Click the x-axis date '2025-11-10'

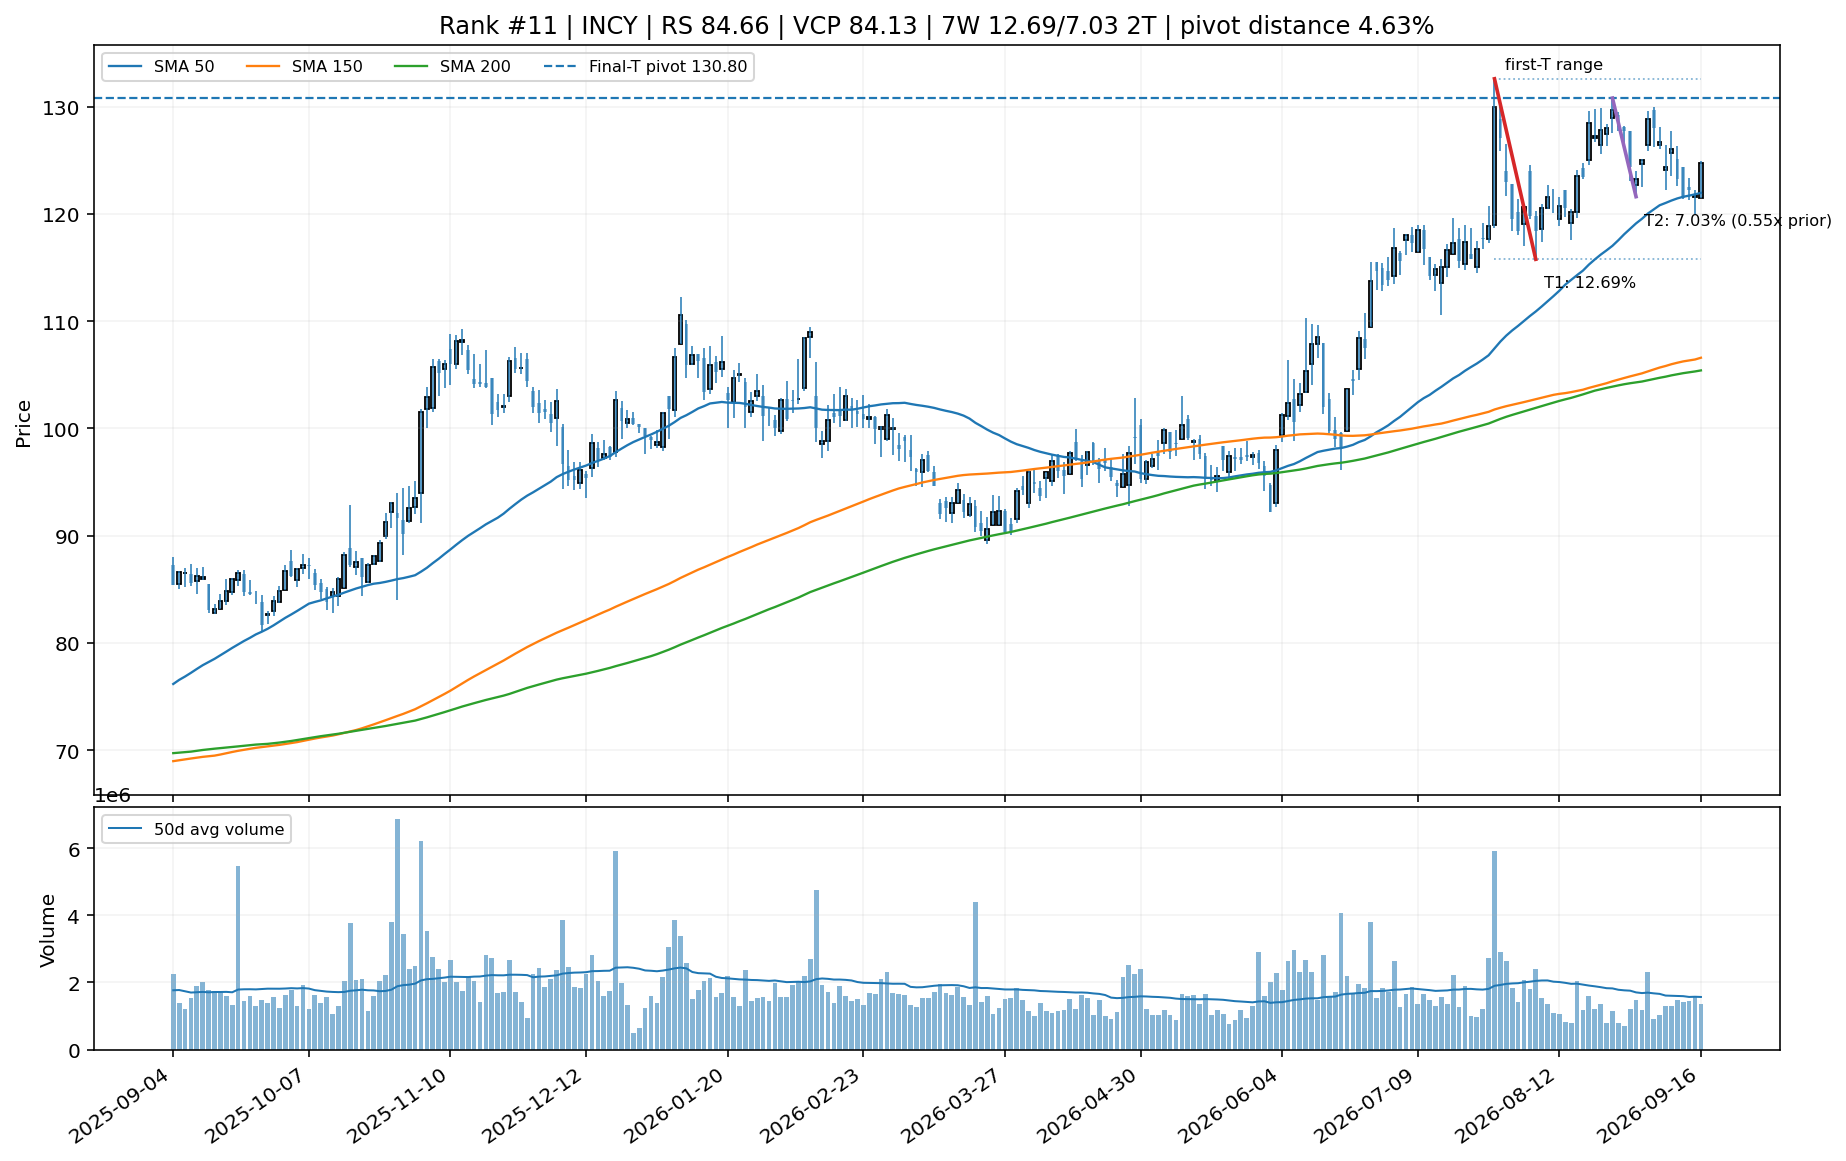[398, 1107]
